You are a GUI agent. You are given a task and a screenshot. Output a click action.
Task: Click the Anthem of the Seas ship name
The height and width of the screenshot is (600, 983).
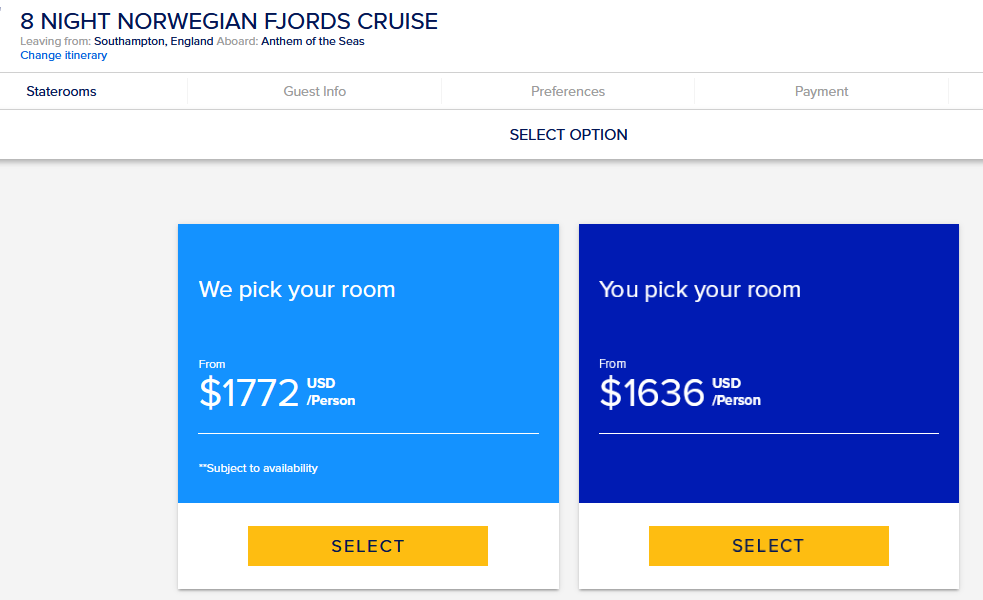[x=313, y=41]
